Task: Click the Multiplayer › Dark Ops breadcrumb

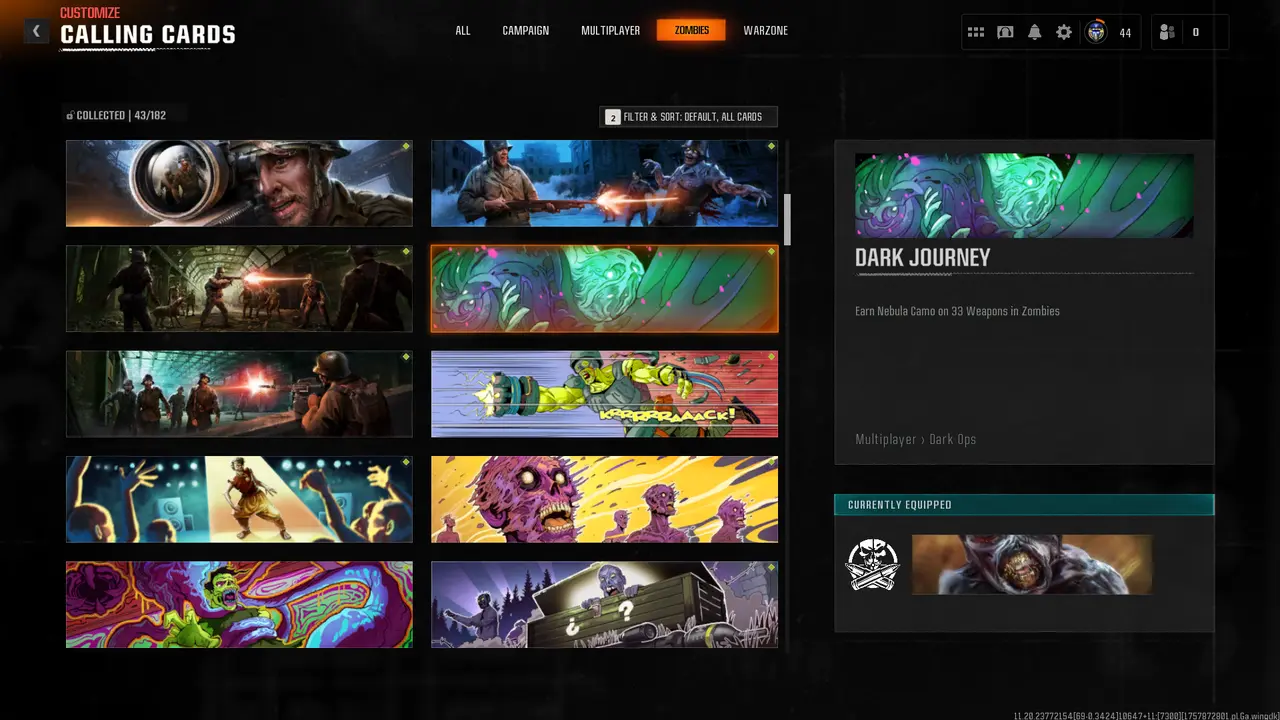Action: pos(915,439)
